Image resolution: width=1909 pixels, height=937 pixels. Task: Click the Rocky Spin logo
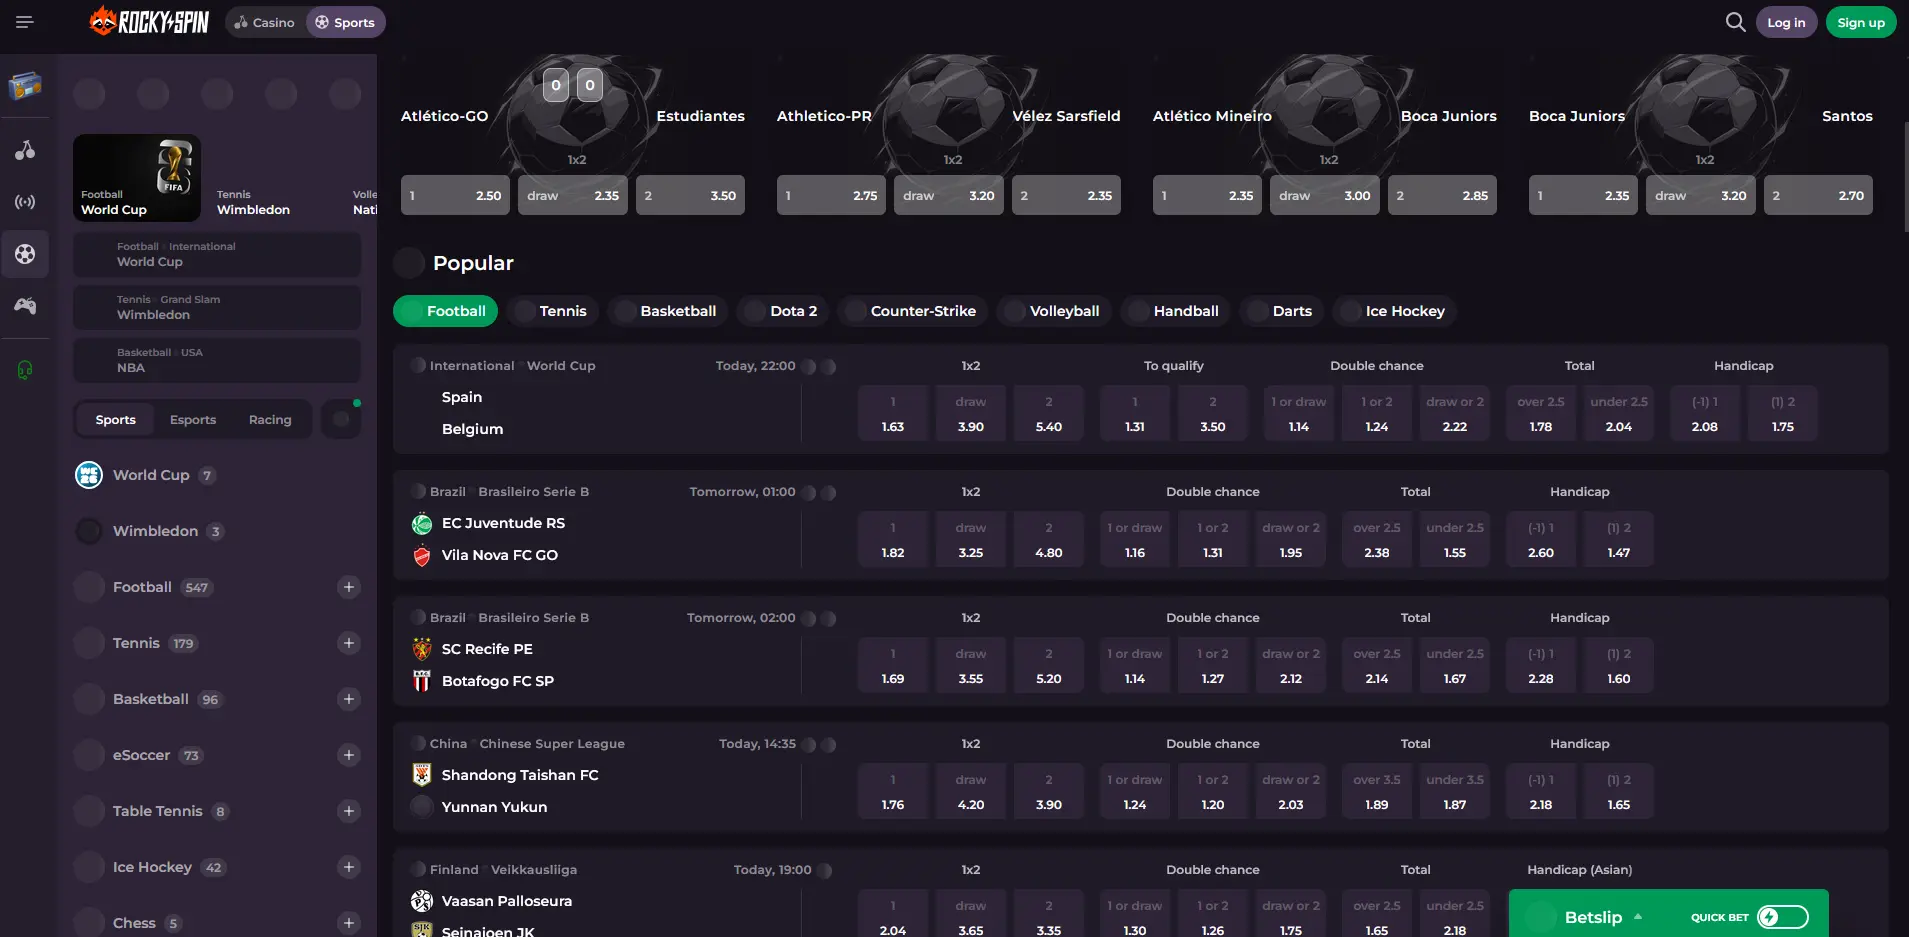150,21
